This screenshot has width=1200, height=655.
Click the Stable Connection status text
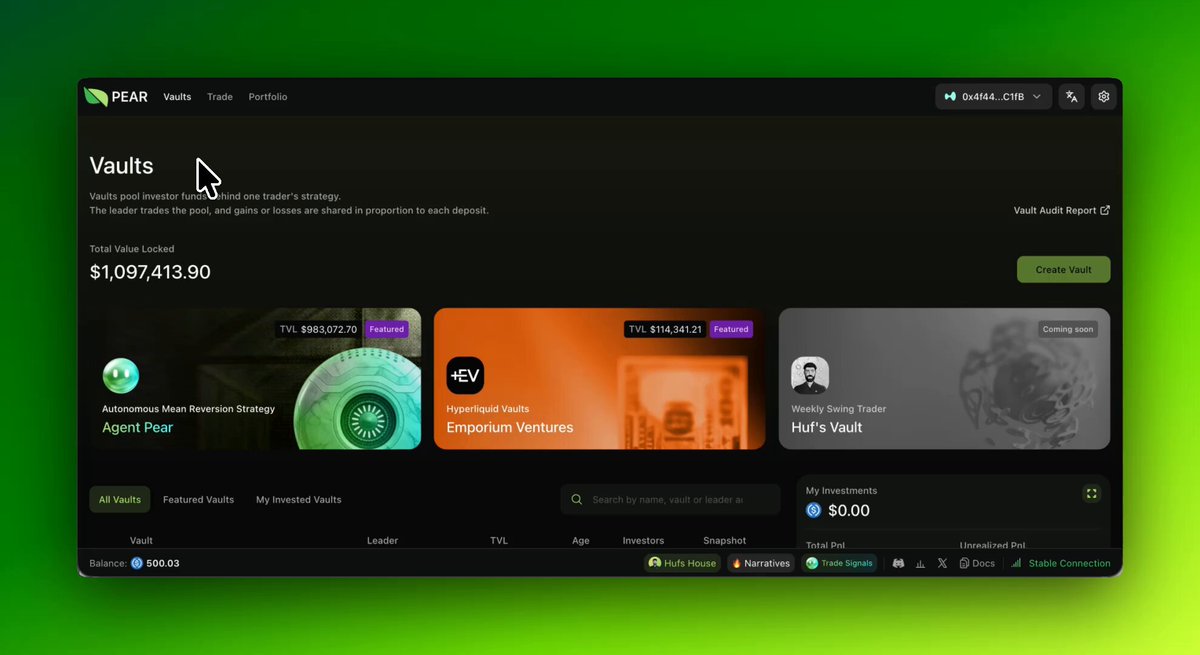(x=1069, y=563)
